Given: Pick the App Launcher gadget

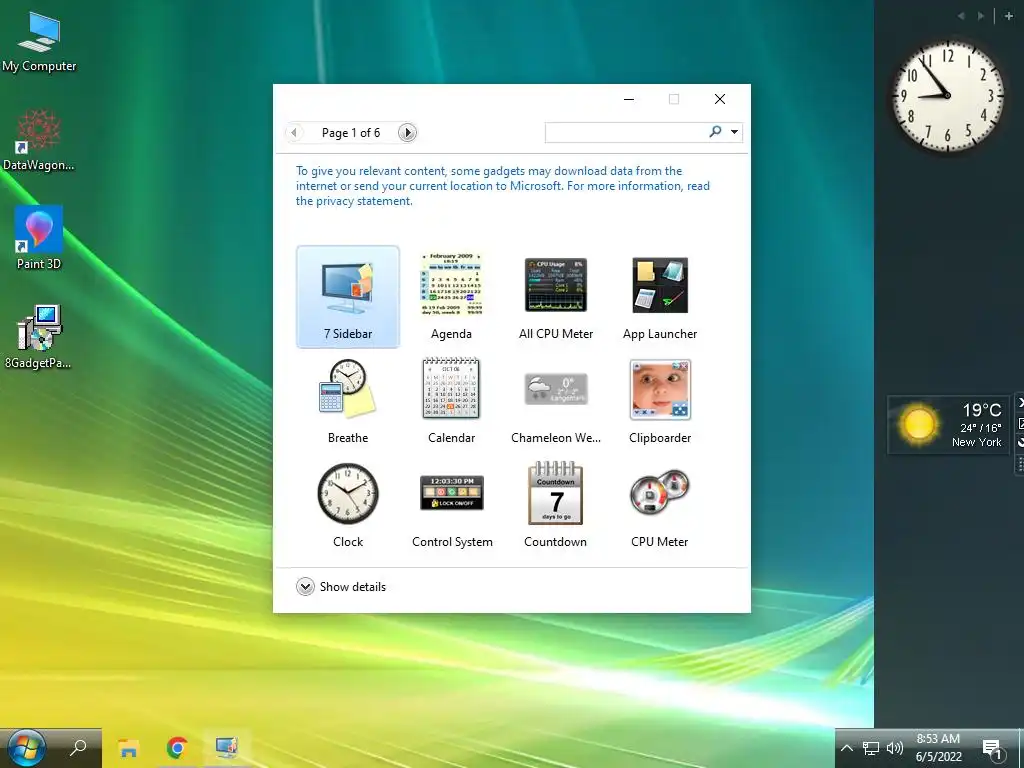Looking at the screenshot, I should (660, 296).
